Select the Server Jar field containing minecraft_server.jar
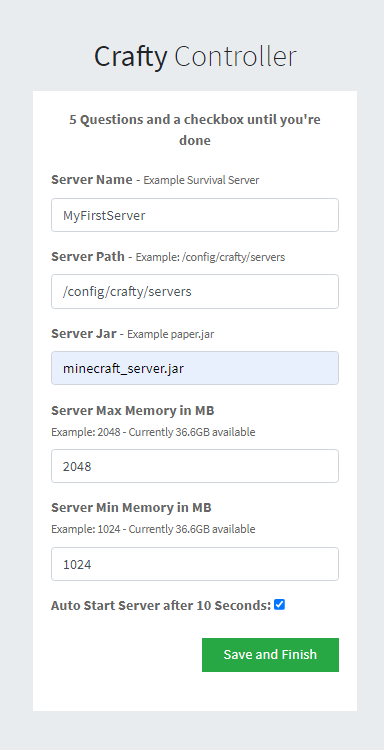The height and width of the screenshot is (750, 384). tap(195, 368)
